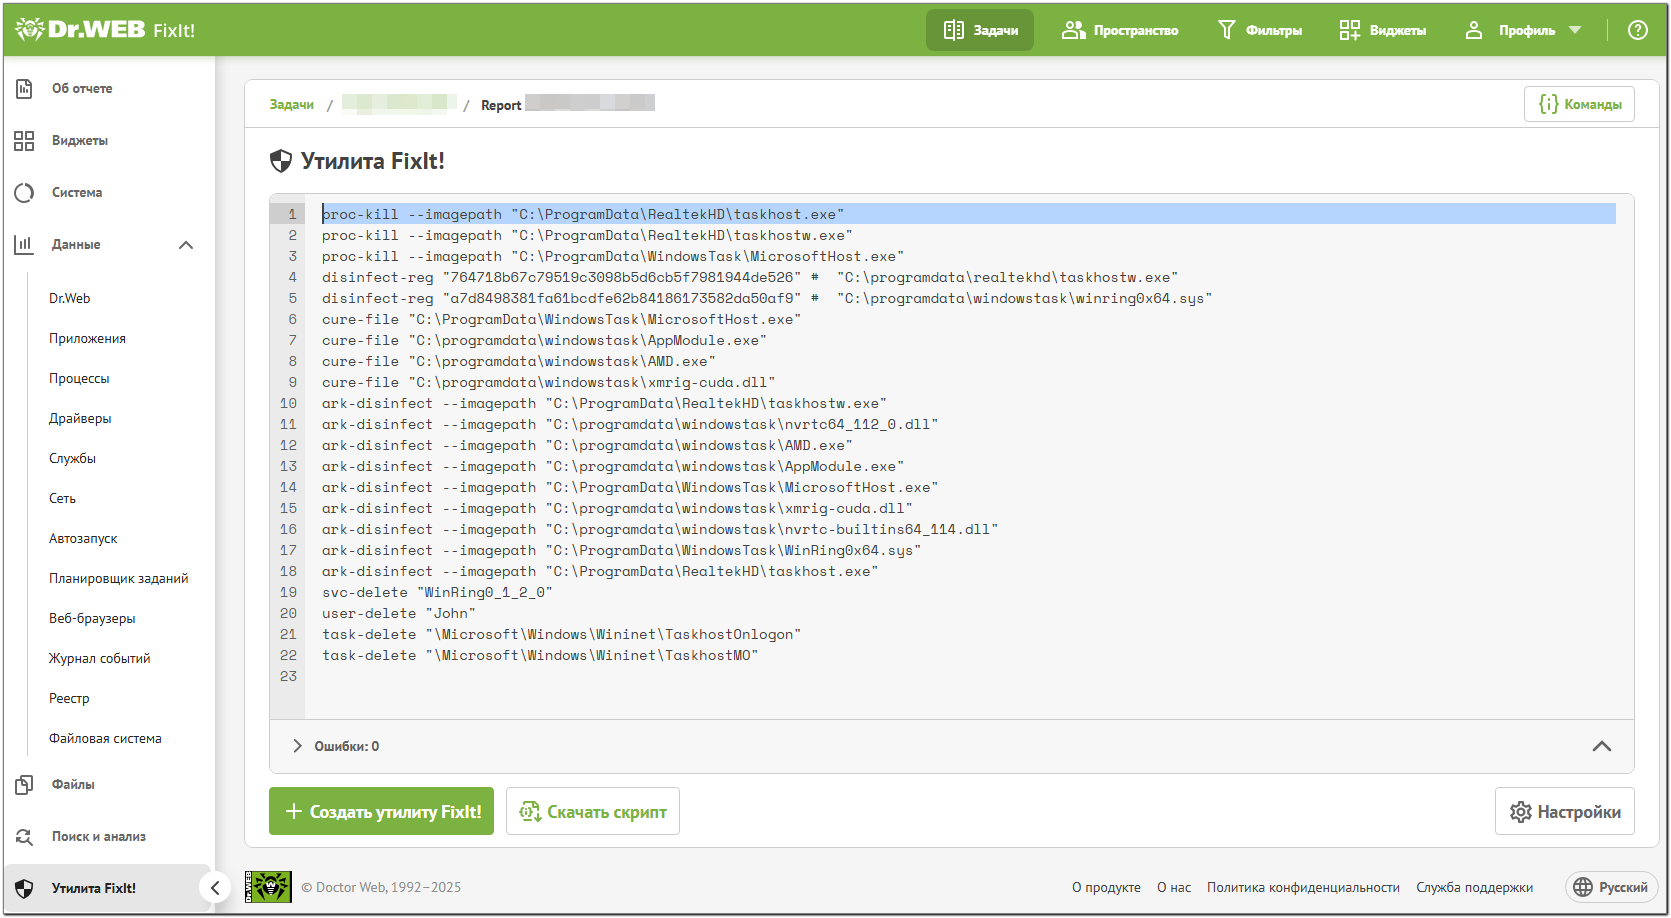
Task: Click the Виджеты icon in top bar
Action: pyautogui.click(x=1350, y=30)
